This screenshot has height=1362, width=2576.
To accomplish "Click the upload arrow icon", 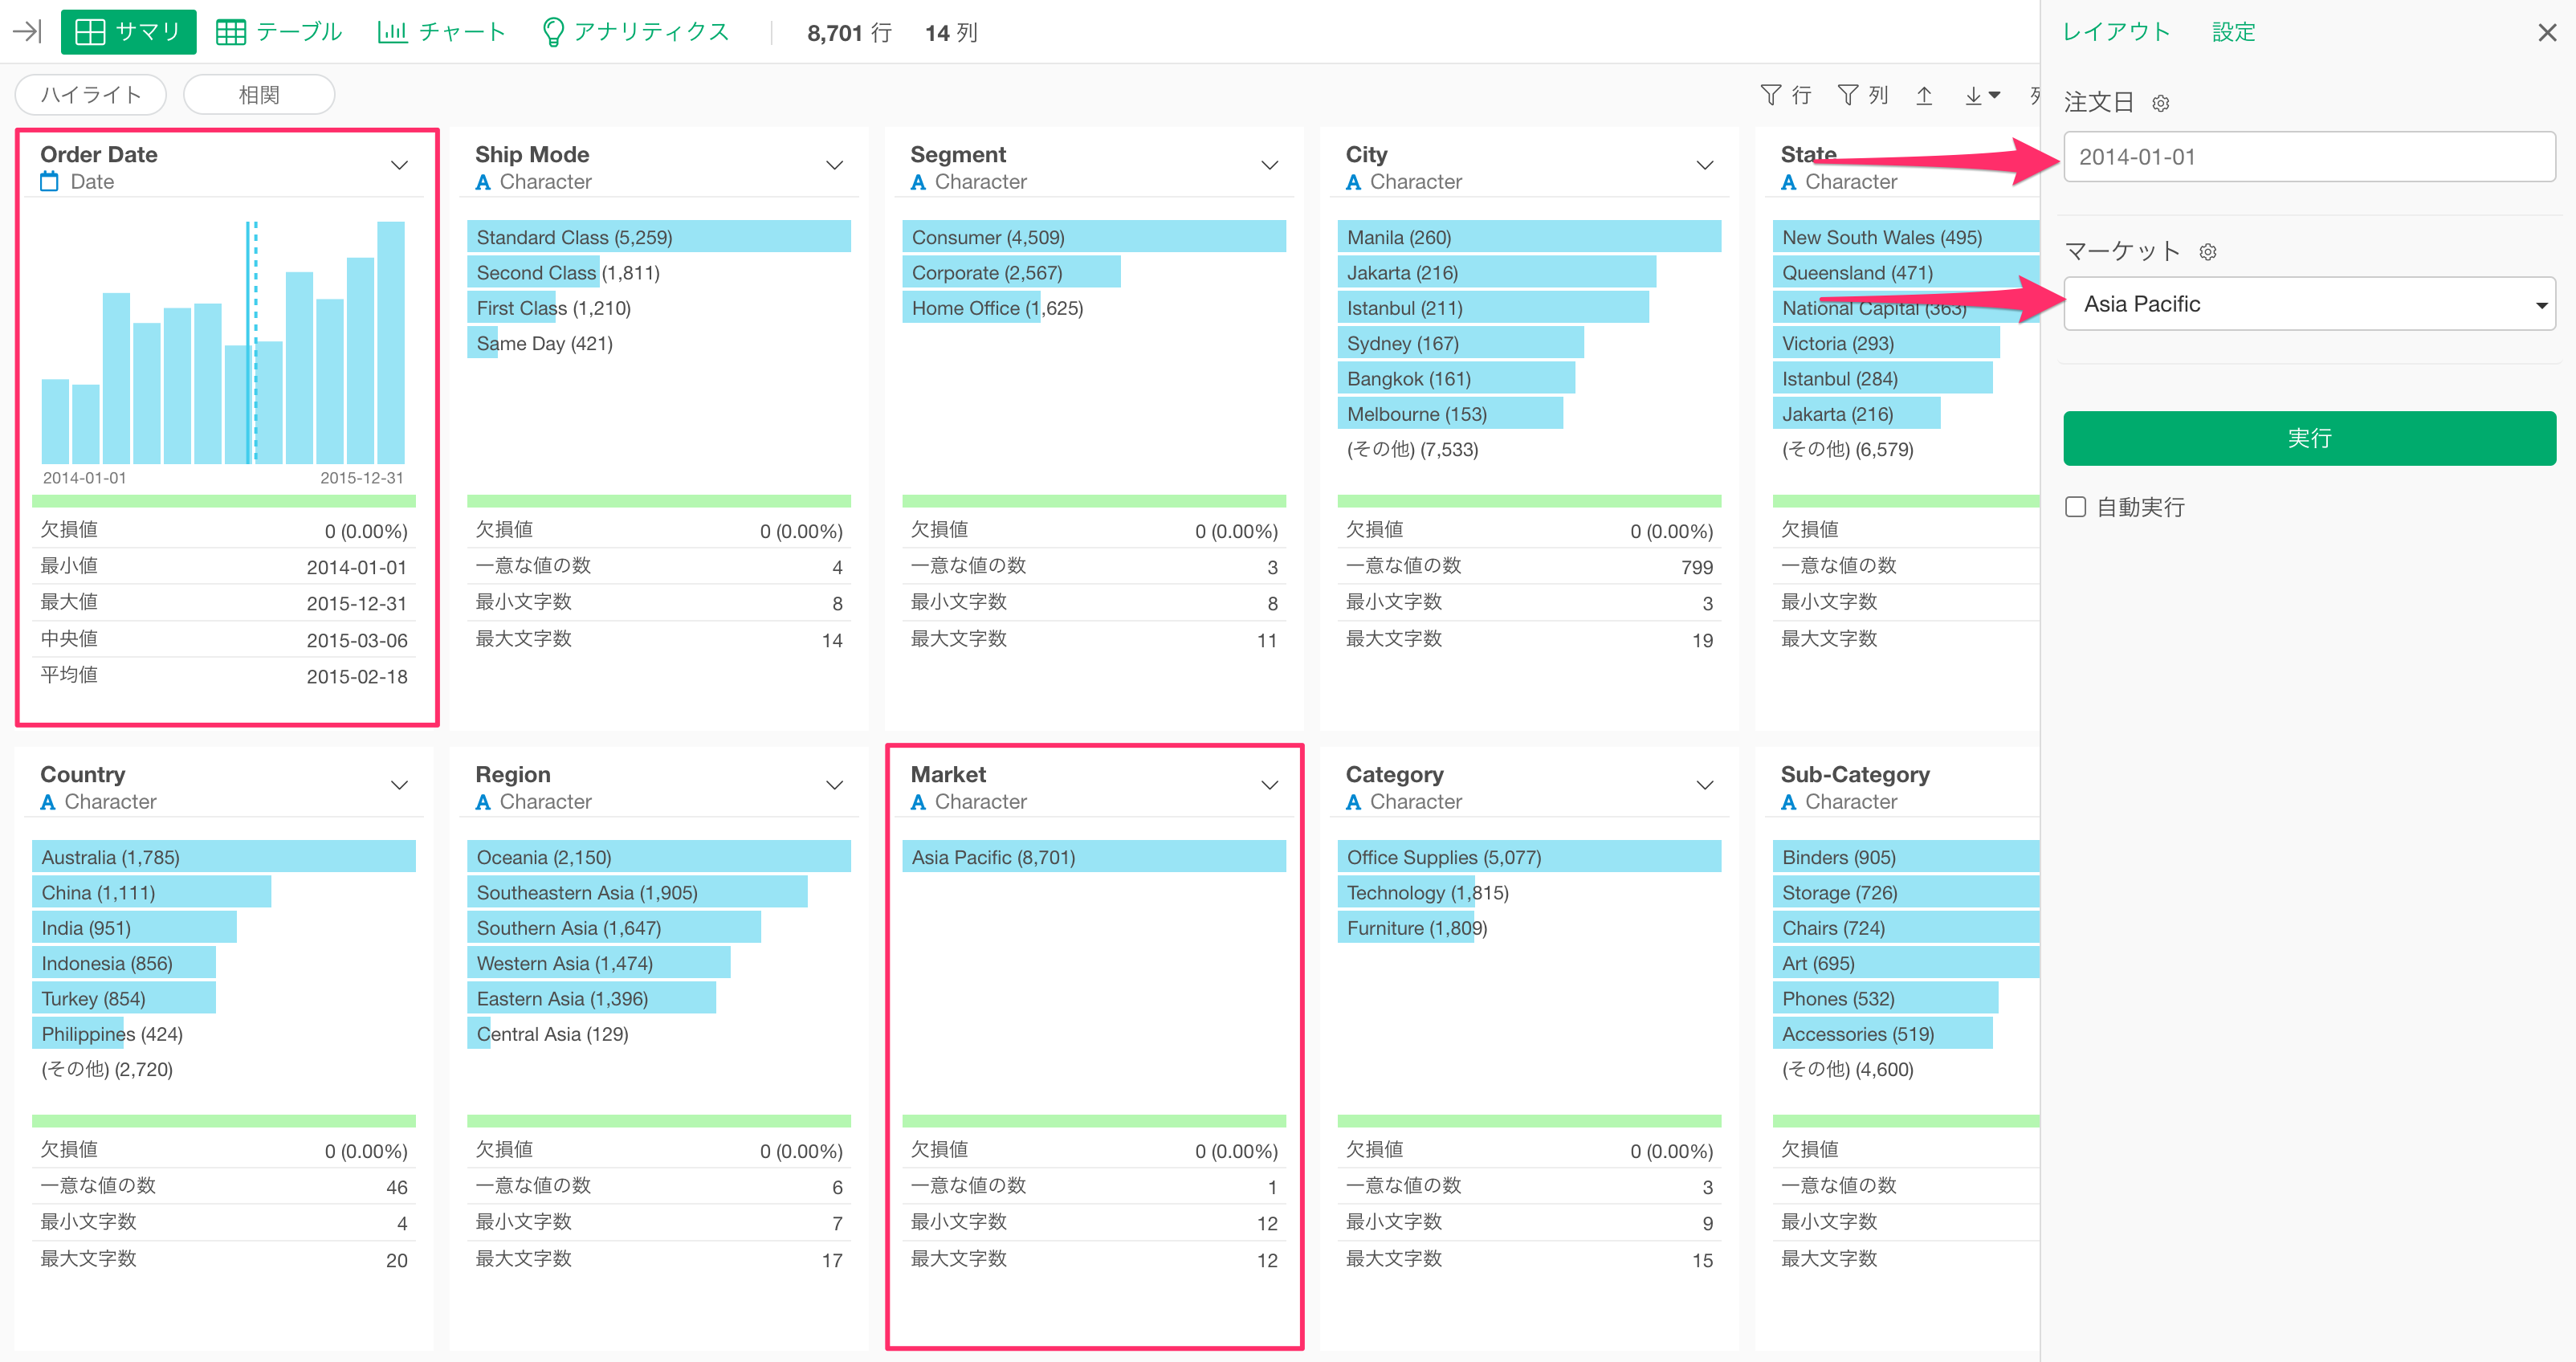I will click(1924, 95).
